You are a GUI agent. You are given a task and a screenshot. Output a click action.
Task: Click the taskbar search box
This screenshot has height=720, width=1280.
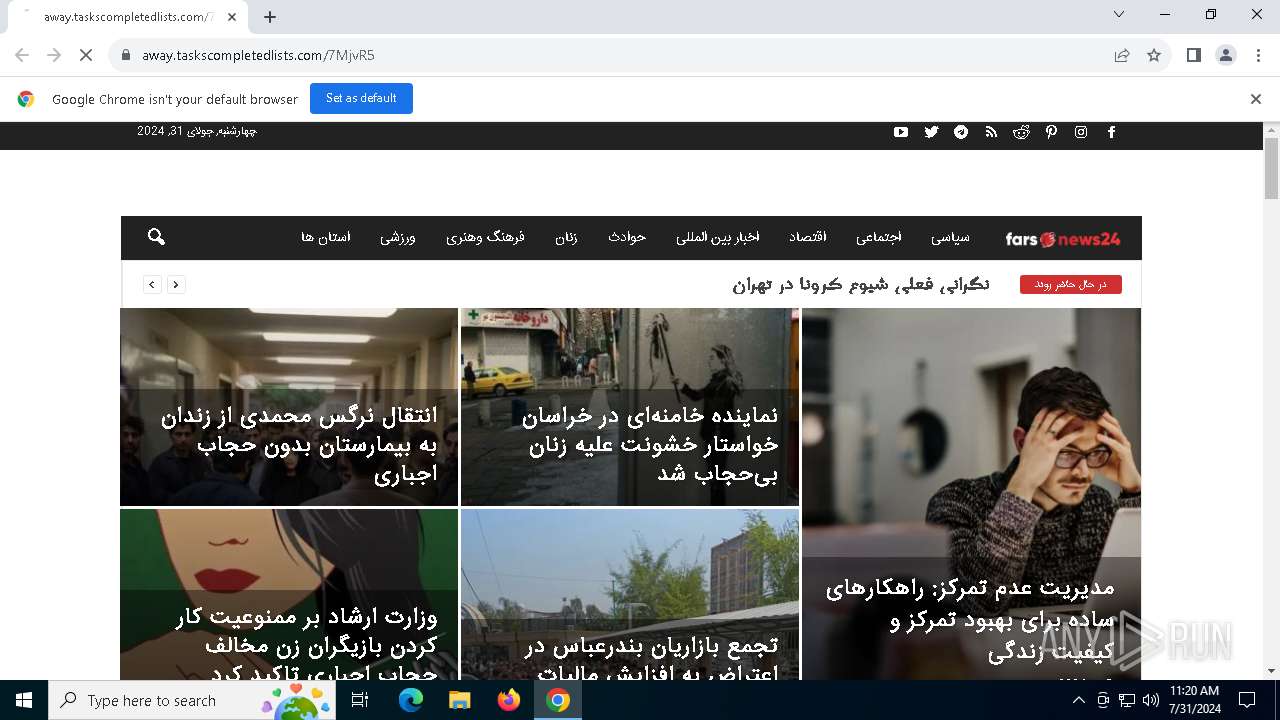[190, 700]
